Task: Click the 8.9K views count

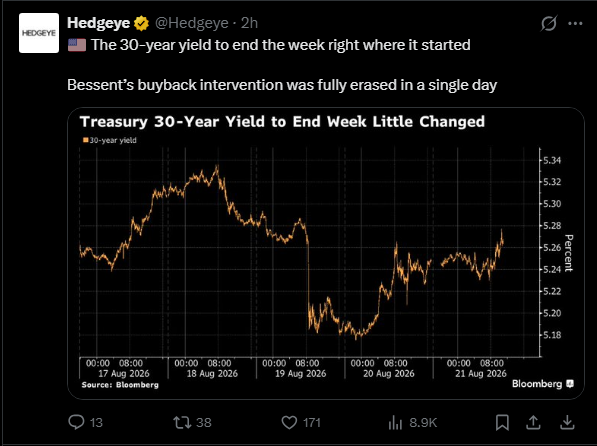Action: click(423, 422)
